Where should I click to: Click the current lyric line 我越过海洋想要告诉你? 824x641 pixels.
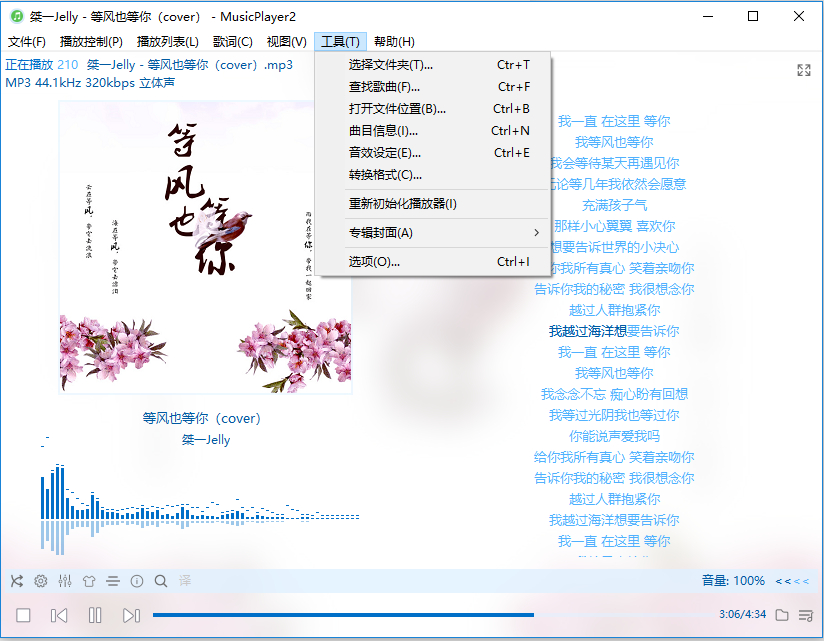(x=614, y=331)
